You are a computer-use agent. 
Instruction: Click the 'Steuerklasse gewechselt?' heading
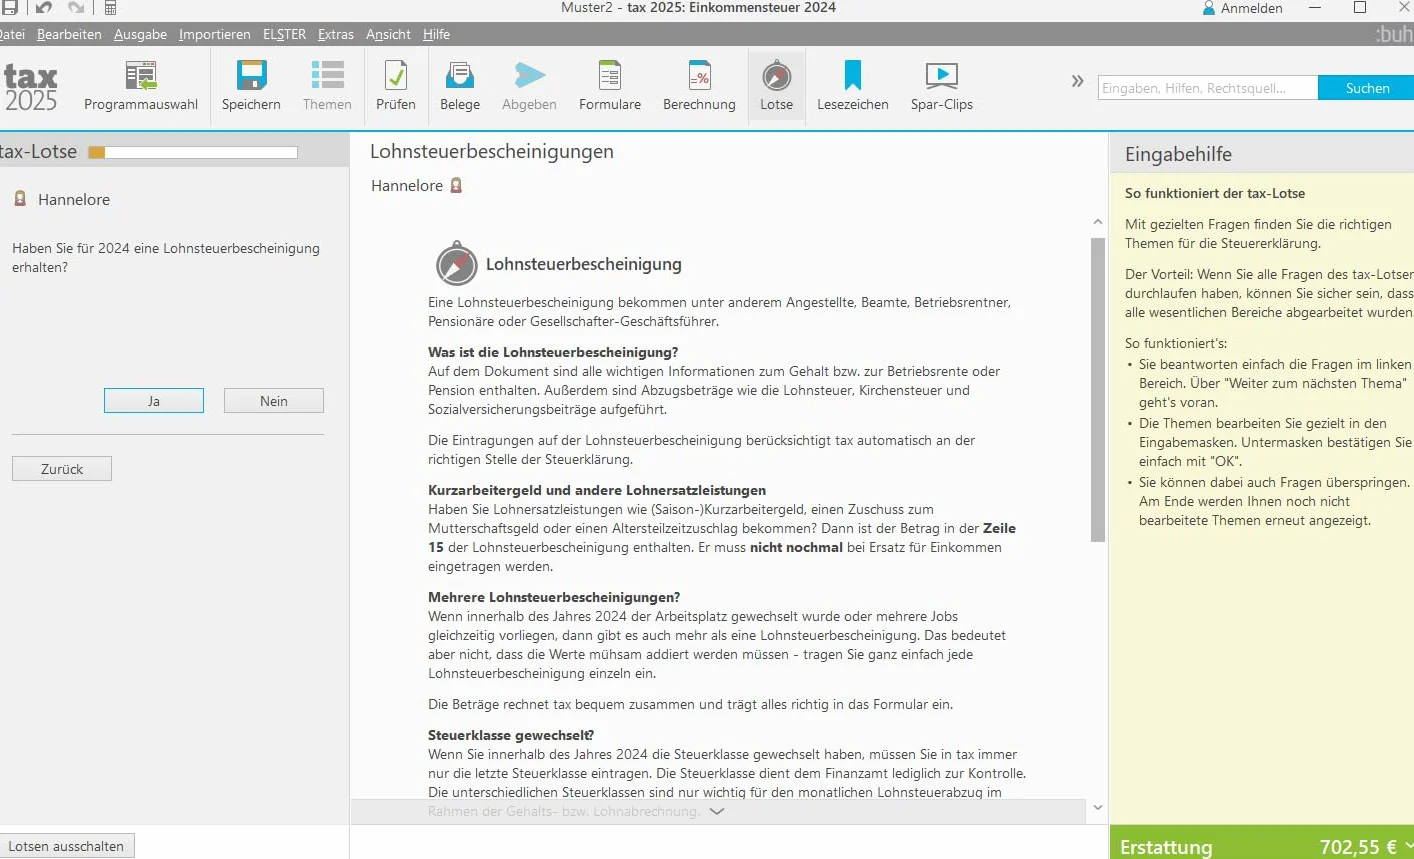tap(511, 735)
